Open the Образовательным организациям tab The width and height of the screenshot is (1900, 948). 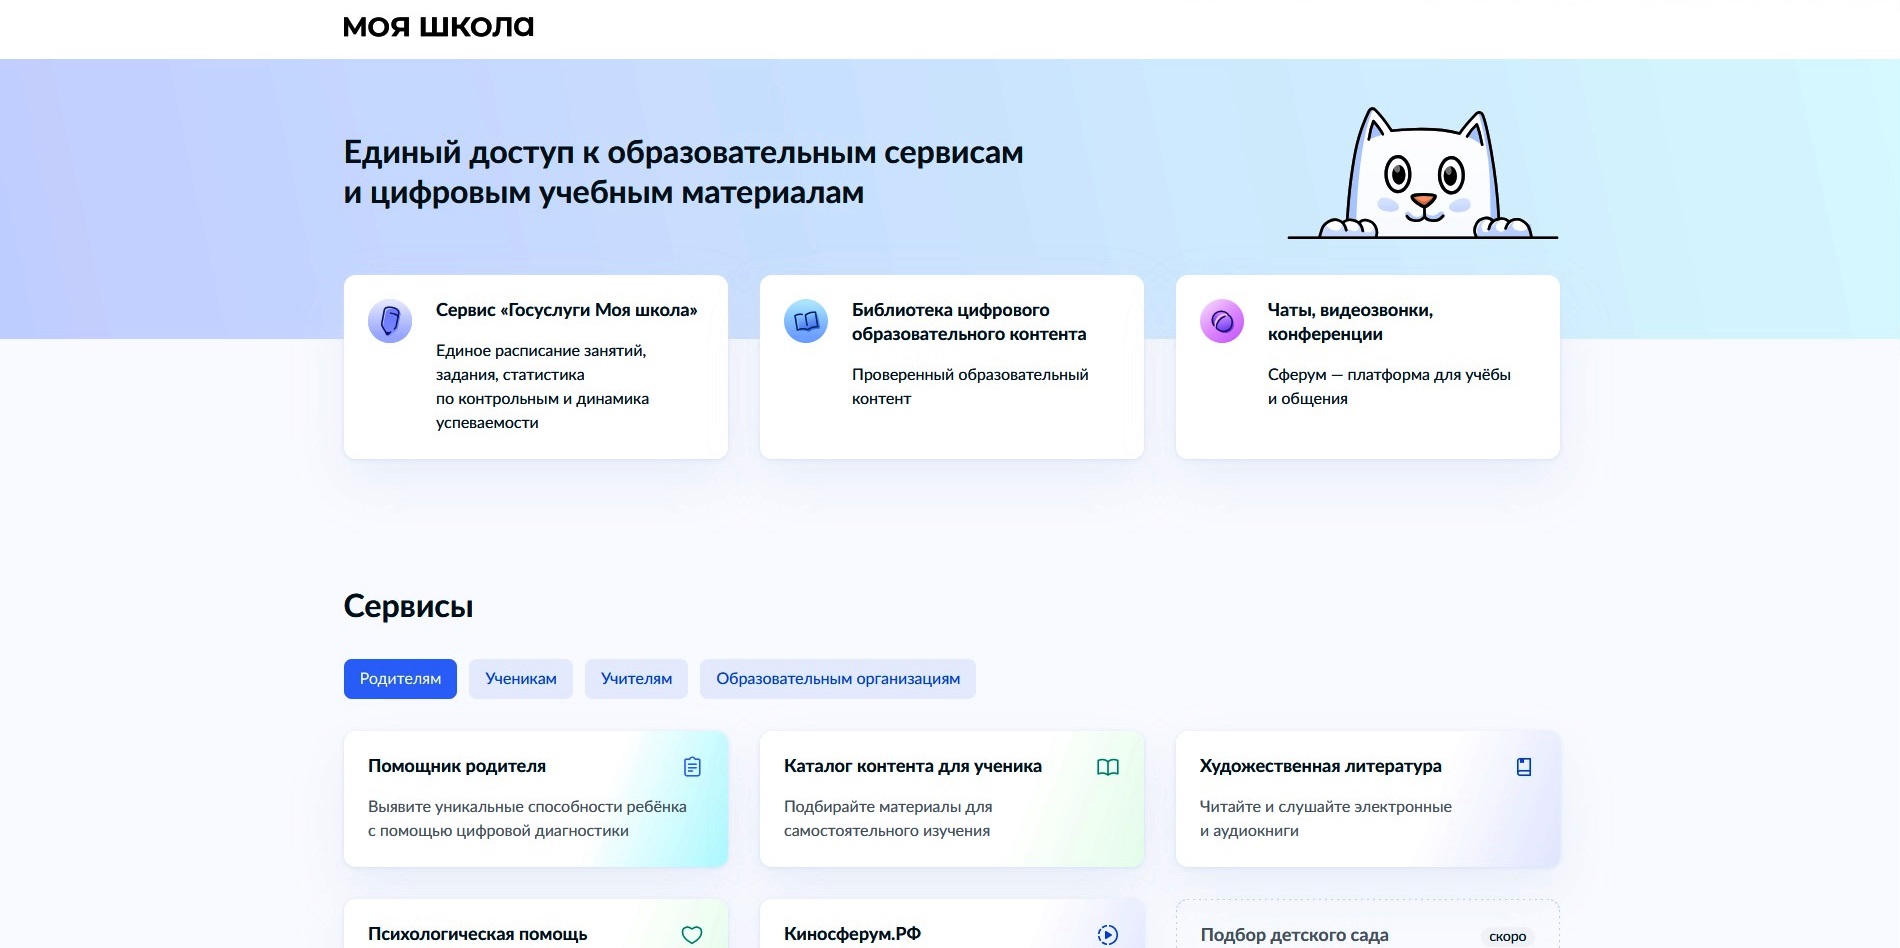point(838,679)
